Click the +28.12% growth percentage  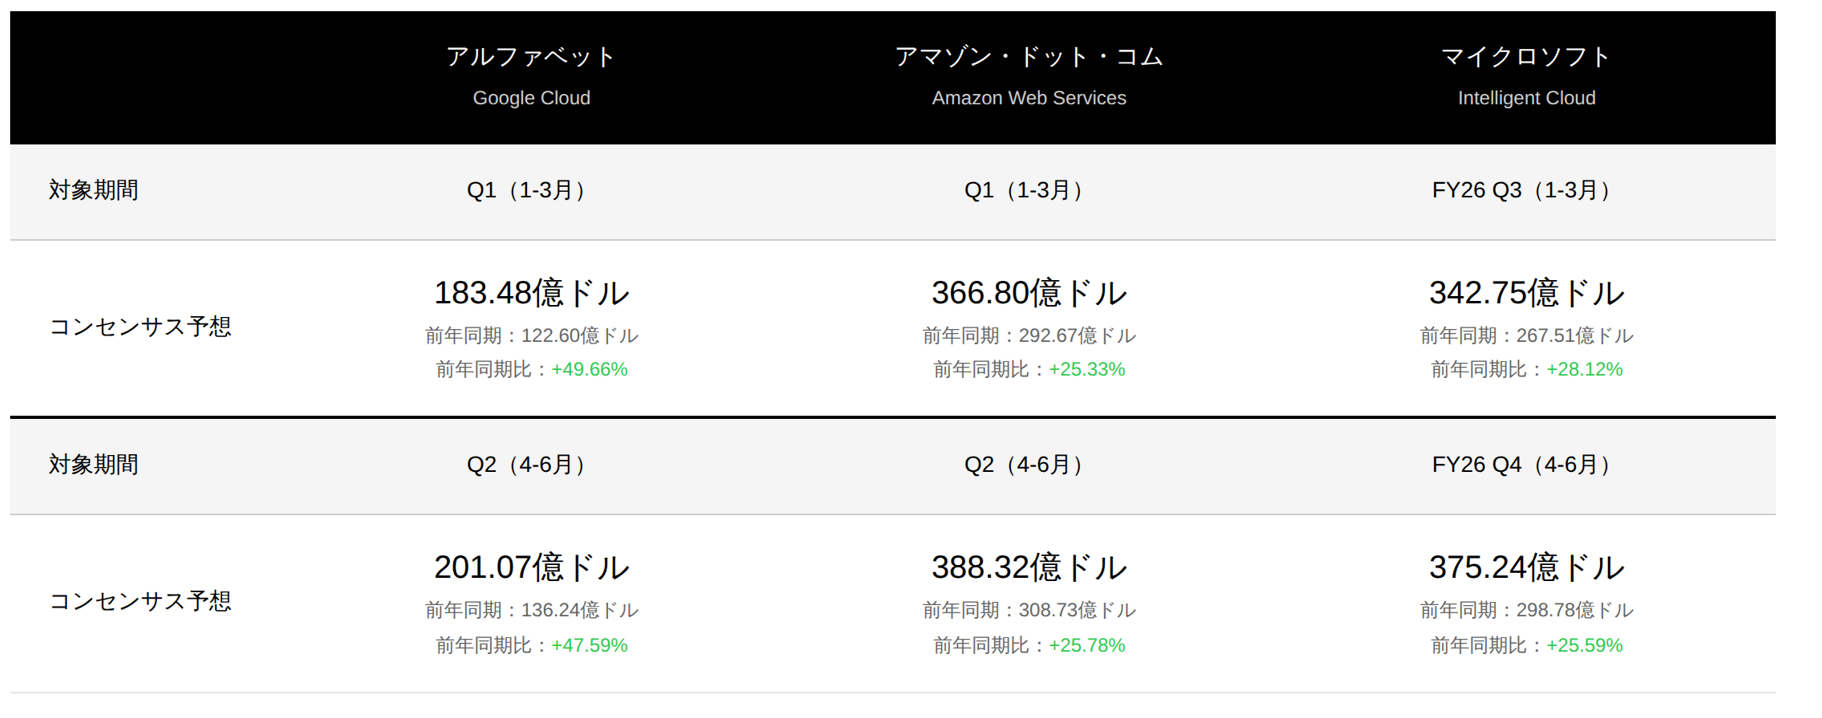(1584, 370)
